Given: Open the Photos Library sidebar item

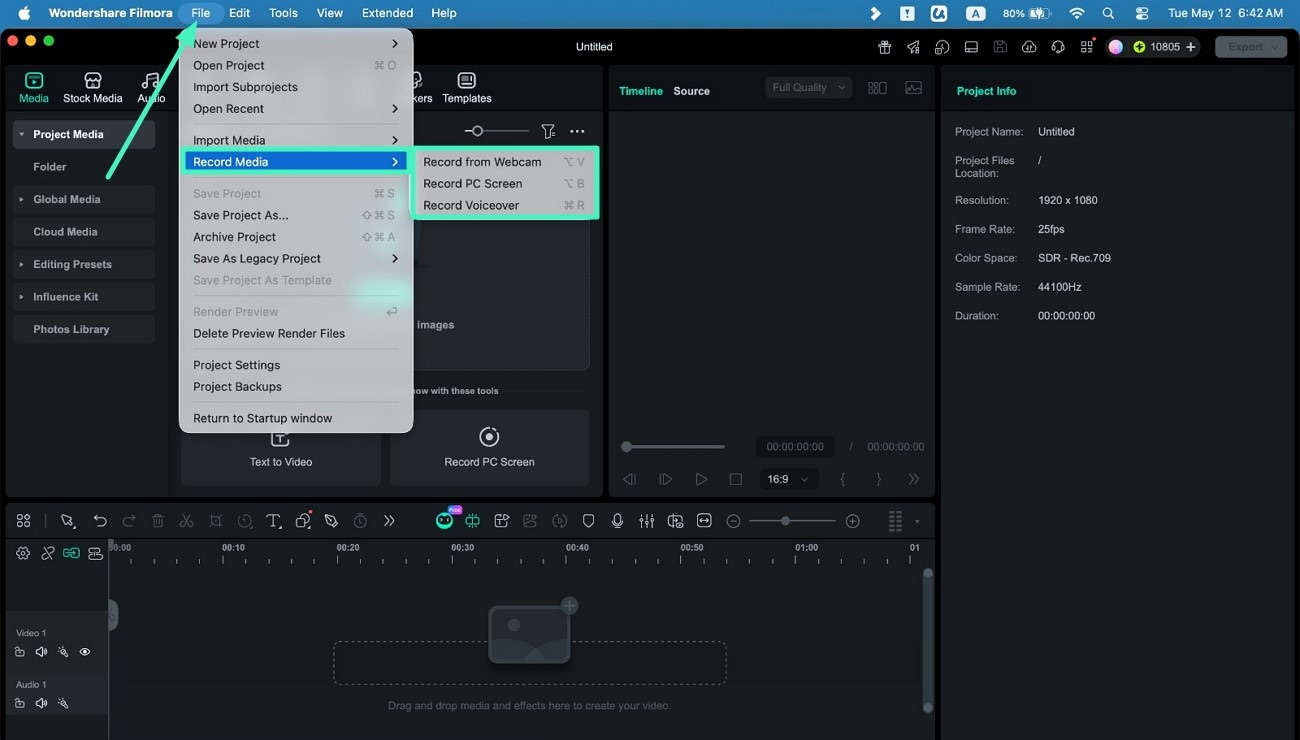Looking at the screenshot, I should tap(84, 329).
